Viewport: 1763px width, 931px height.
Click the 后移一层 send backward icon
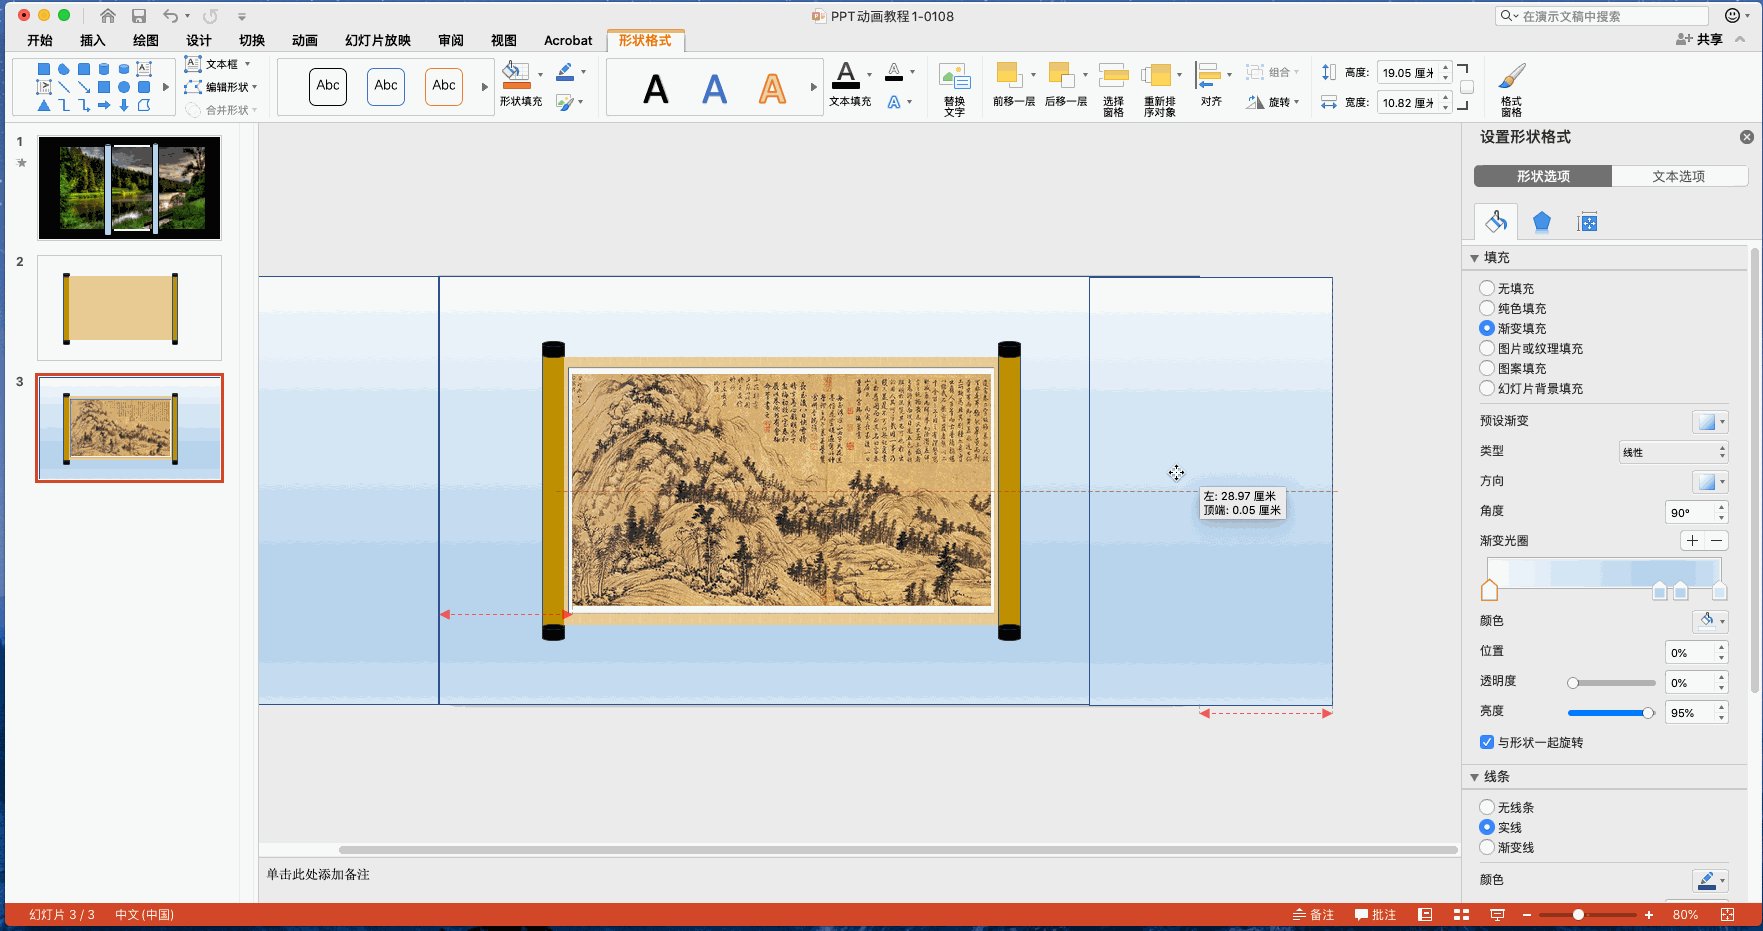(1061, 75)
